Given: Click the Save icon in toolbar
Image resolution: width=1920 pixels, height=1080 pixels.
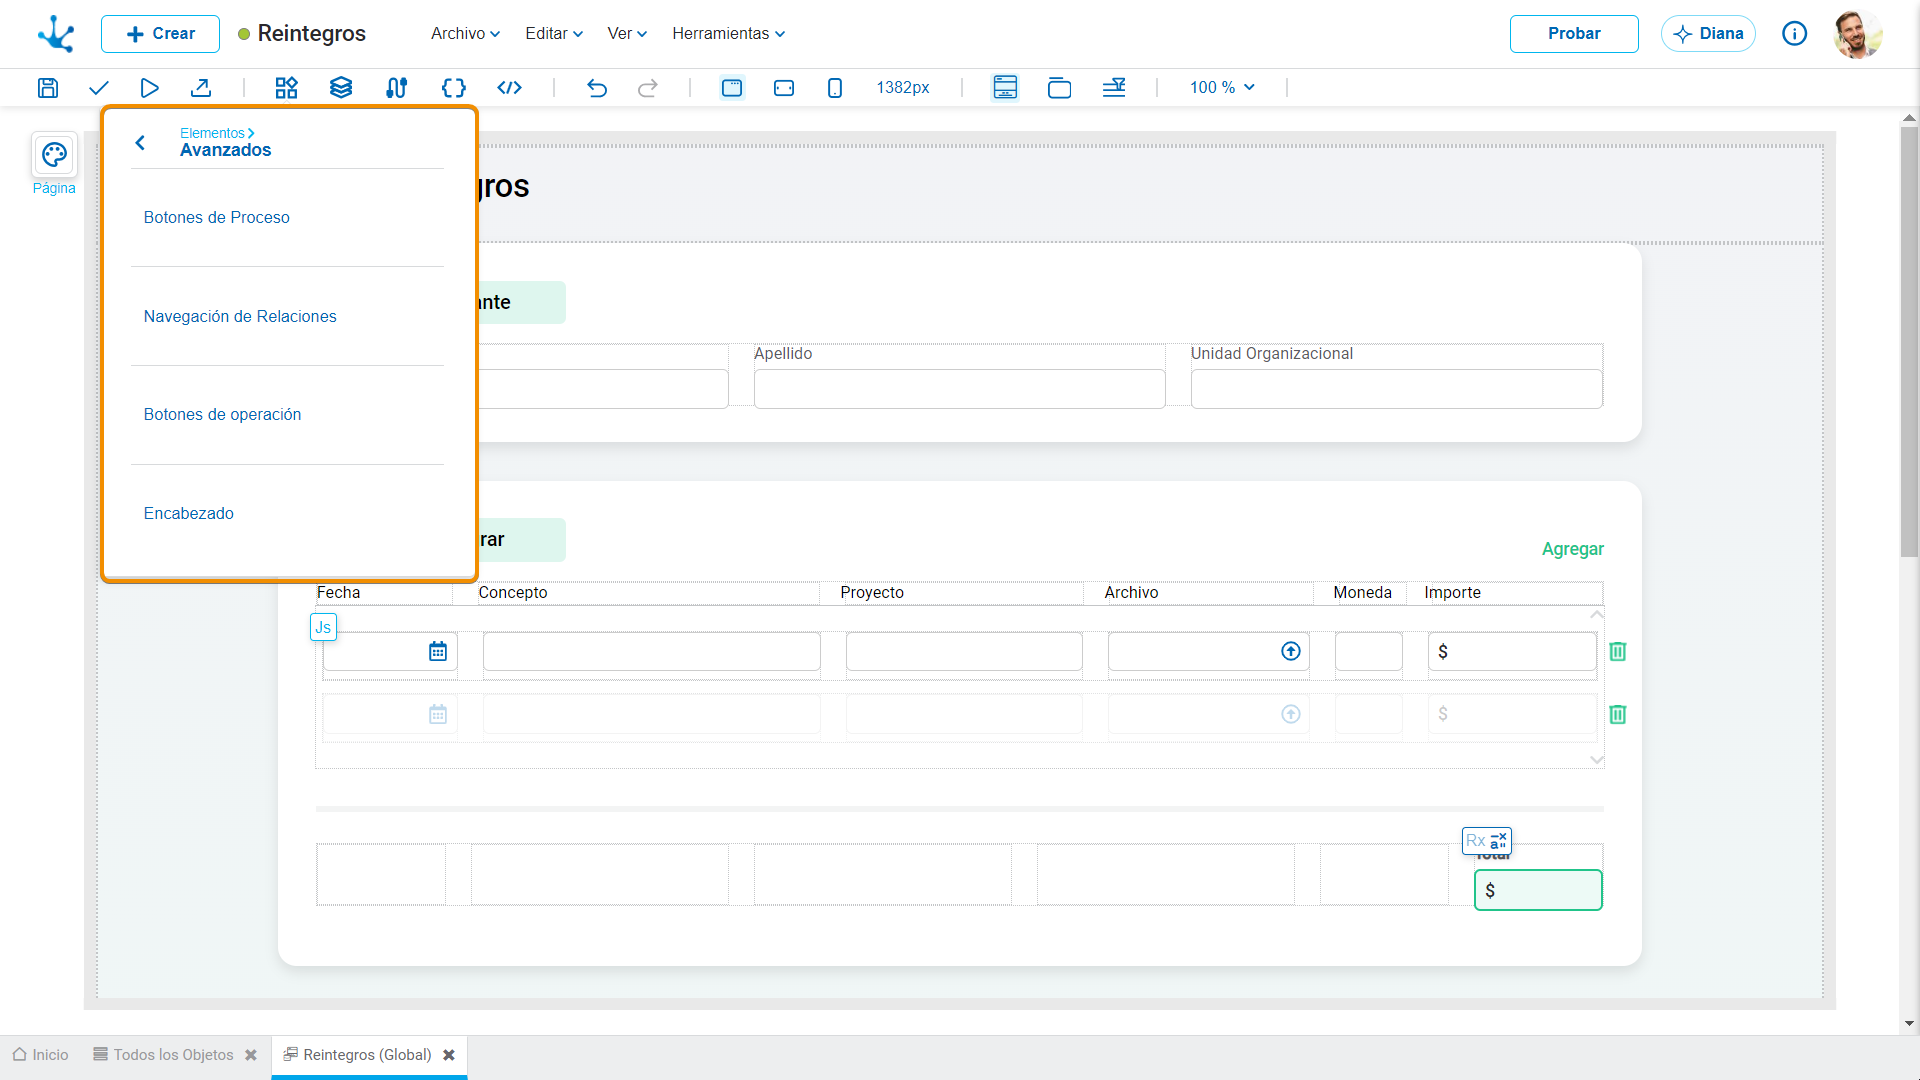Looking at the screenshot, I should [x=48, y=88].
